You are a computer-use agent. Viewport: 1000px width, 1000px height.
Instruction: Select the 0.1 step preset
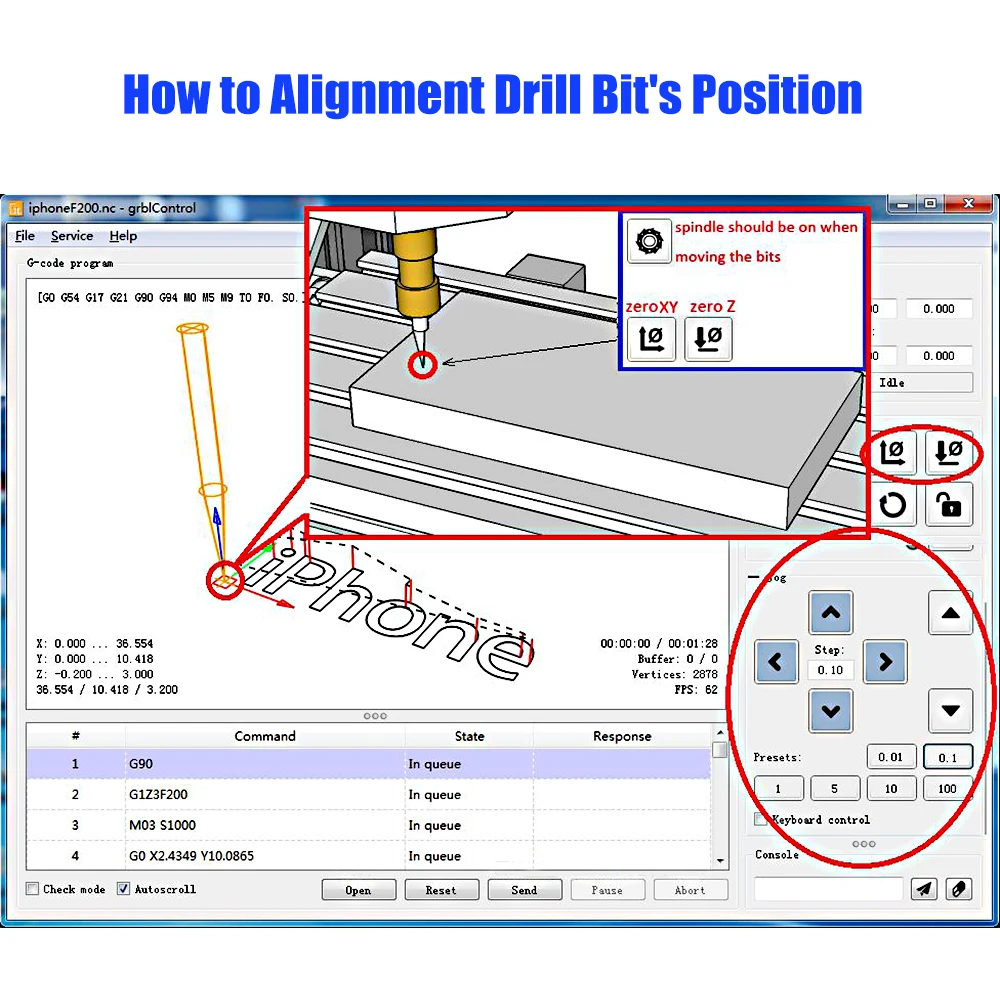coord(948,757)
